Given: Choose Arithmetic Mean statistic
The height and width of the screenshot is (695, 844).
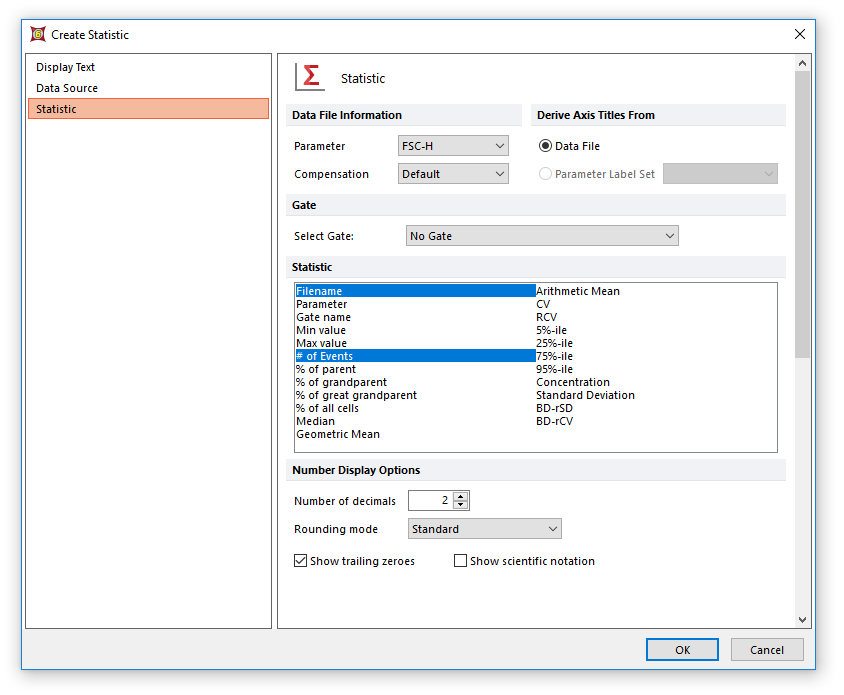Looking at the screenshot, I should click(578, 291).
